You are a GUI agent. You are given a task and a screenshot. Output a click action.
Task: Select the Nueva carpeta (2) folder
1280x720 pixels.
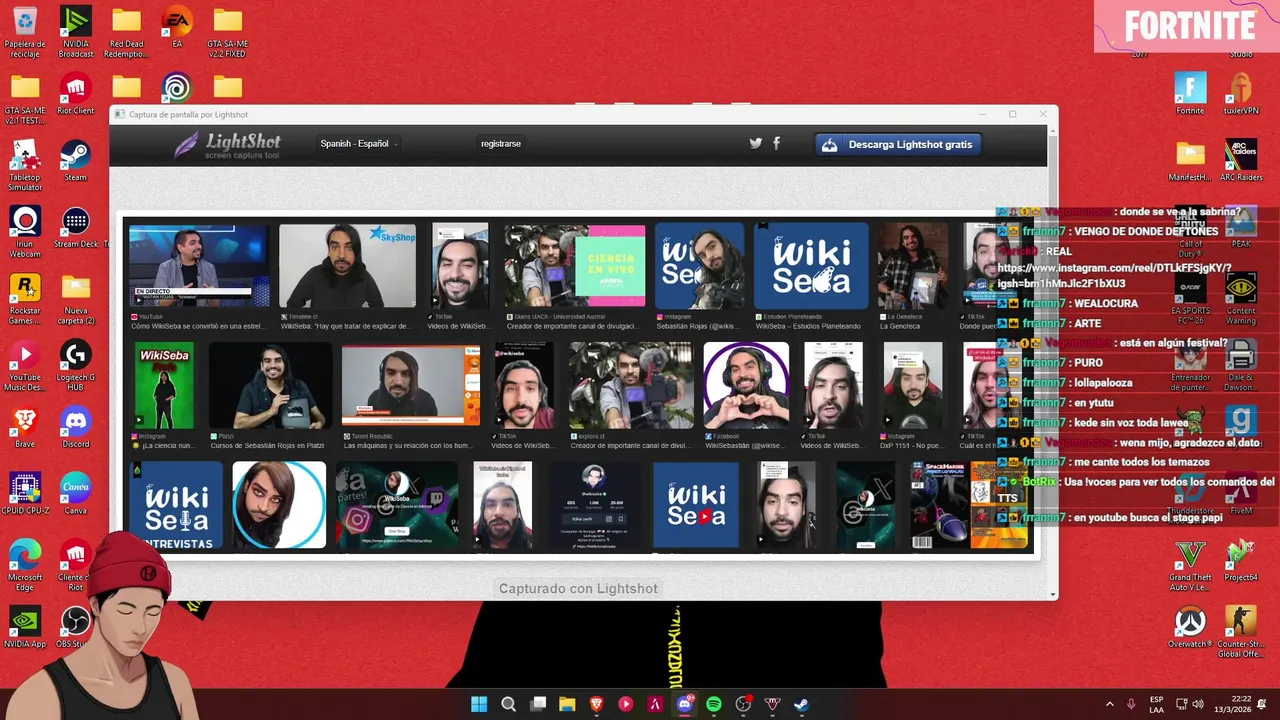click(x=76, y=299)
